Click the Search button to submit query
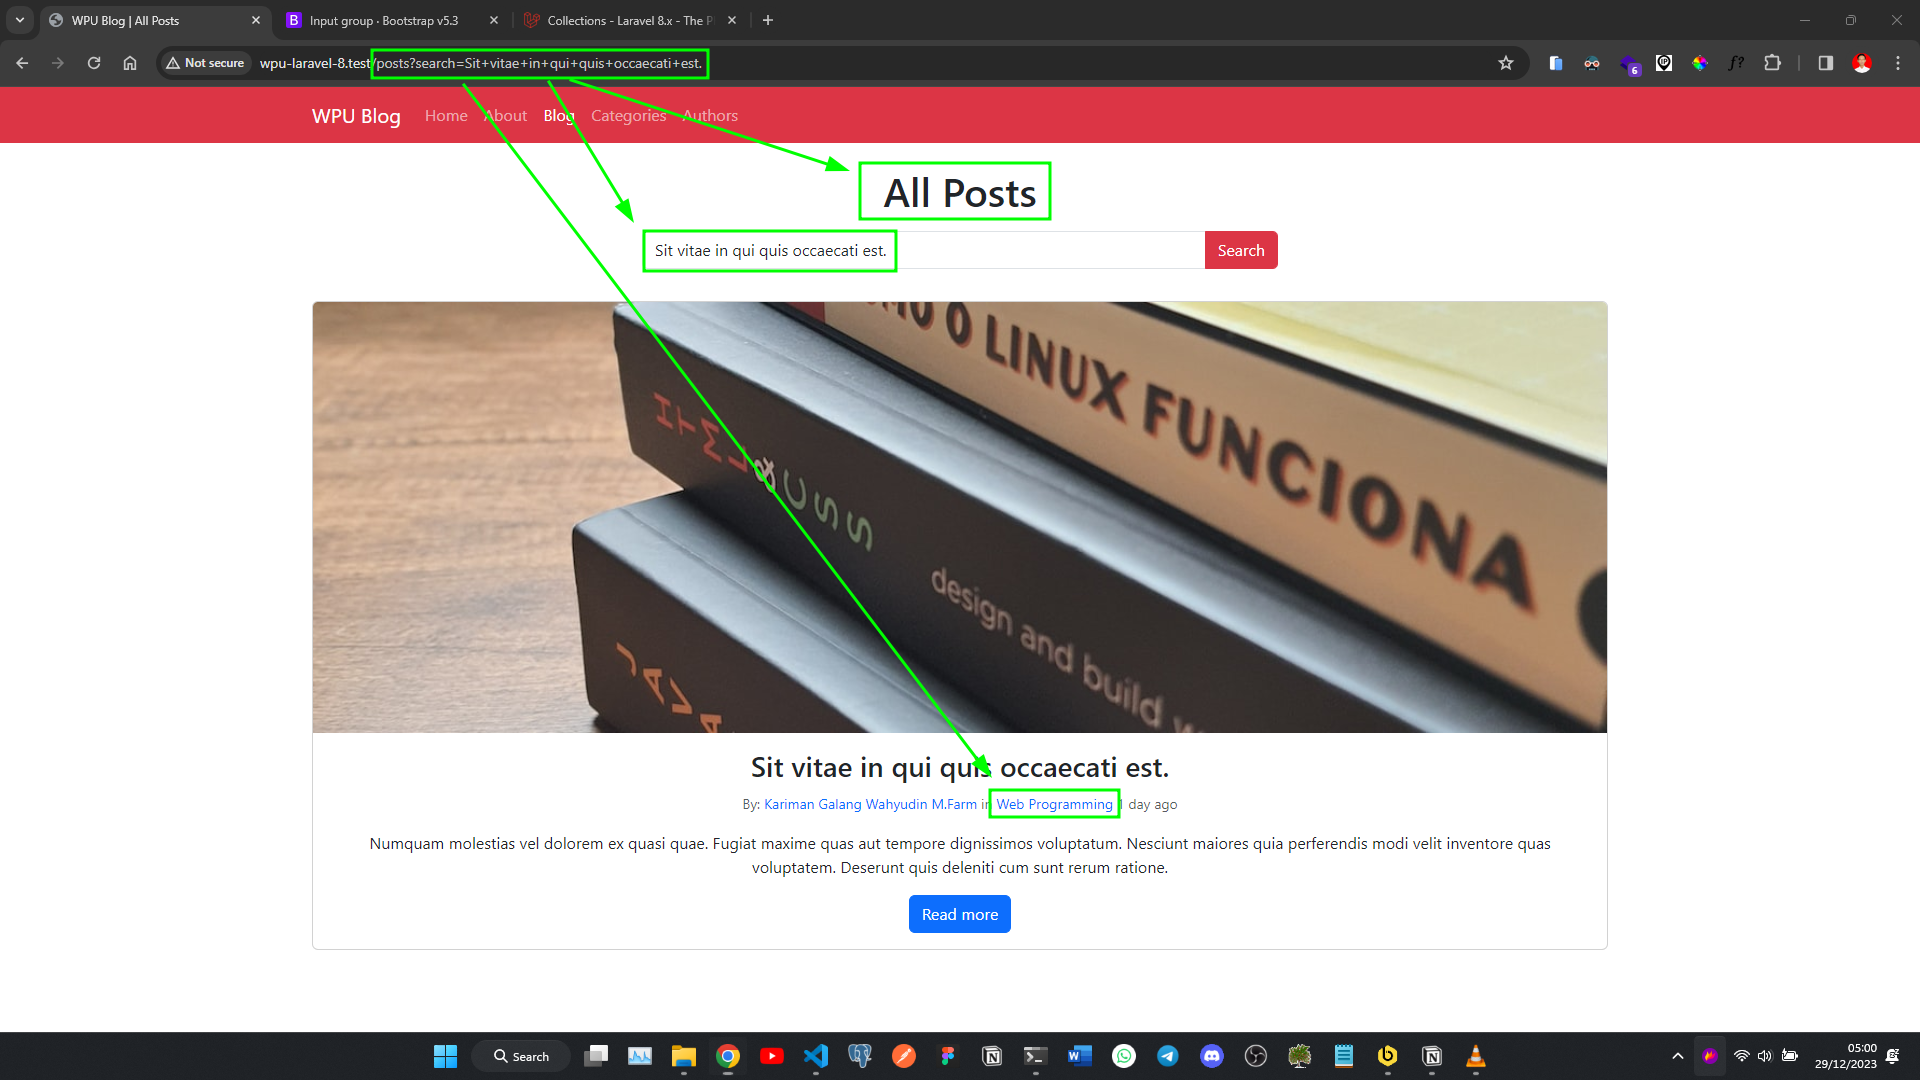 pyautogui.click(x=1240, y=249)
